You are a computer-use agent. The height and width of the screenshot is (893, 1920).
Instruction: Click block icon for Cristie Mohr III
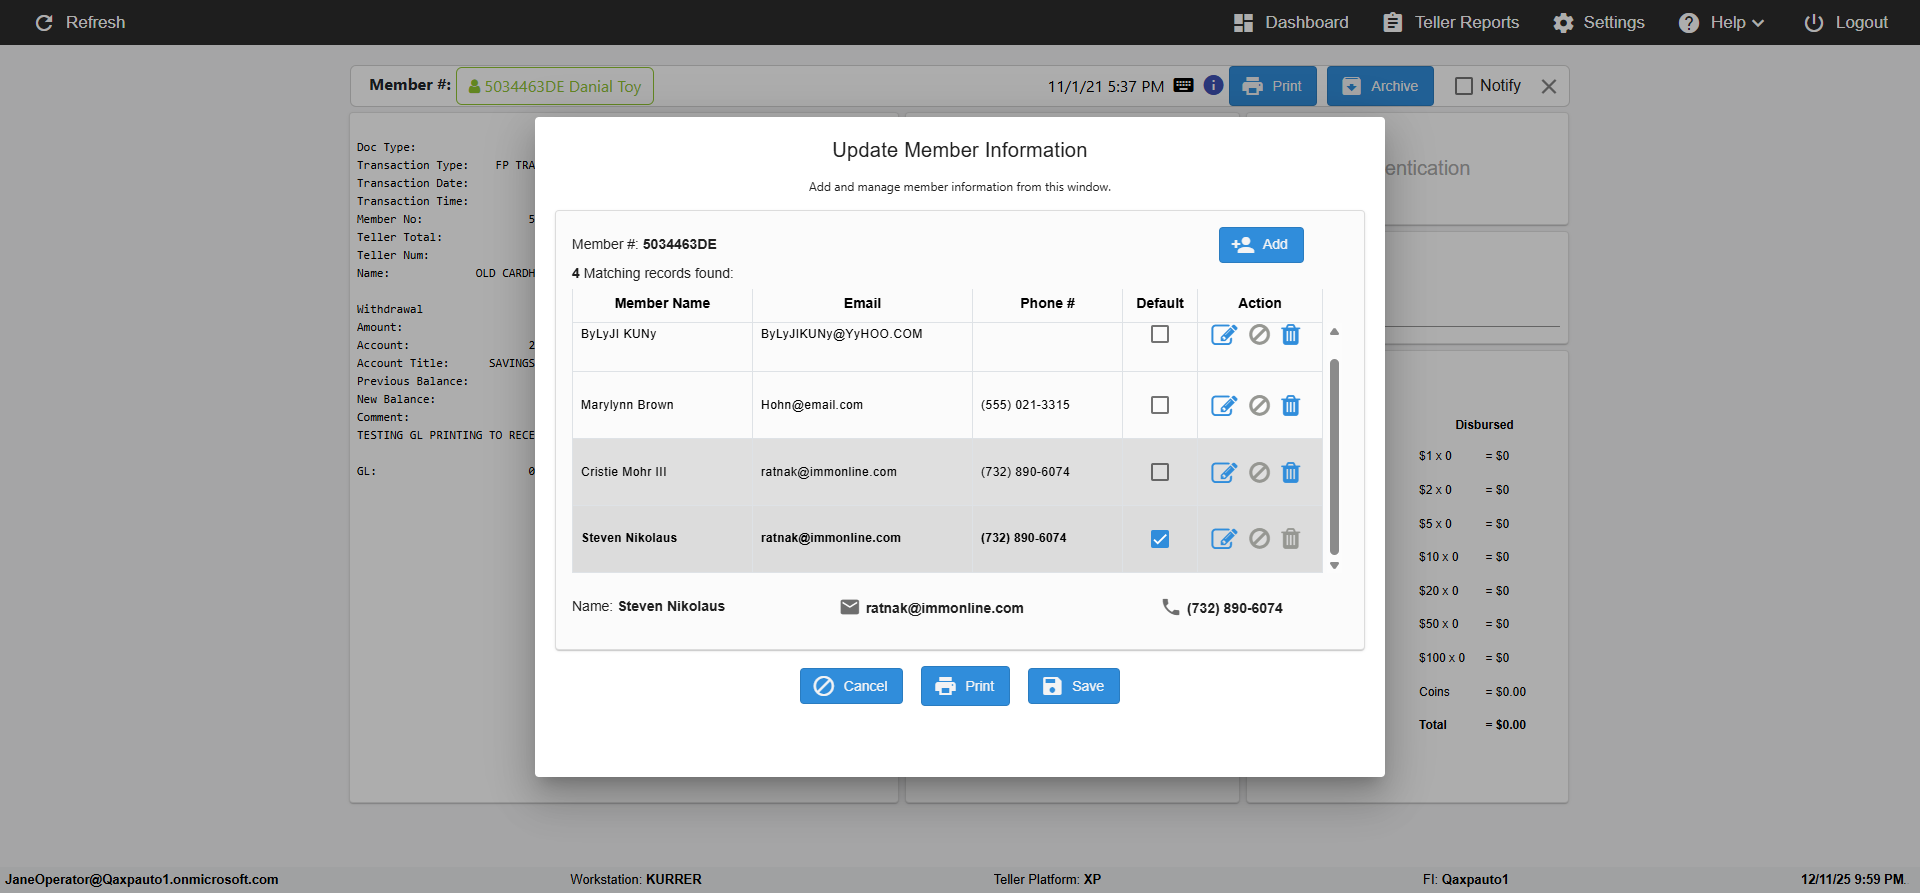point(1260,472)
